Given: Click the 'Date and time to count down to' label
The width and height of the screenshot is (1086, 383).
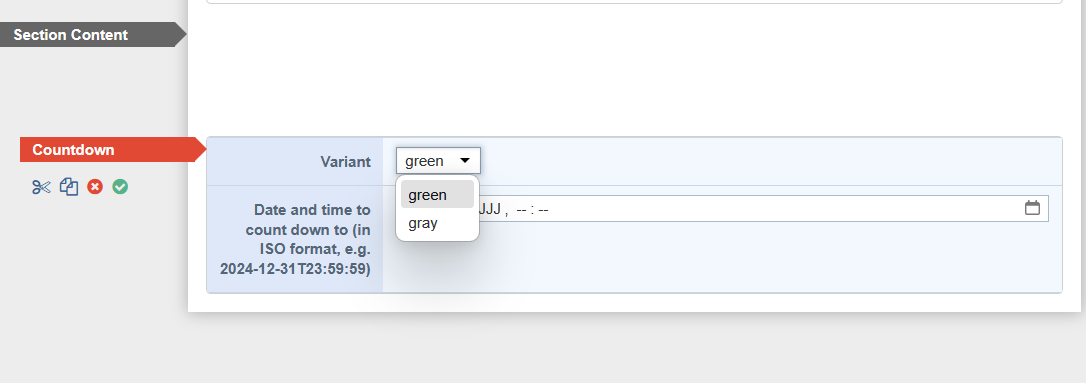Looking at the screenshot, I should 295,239.
